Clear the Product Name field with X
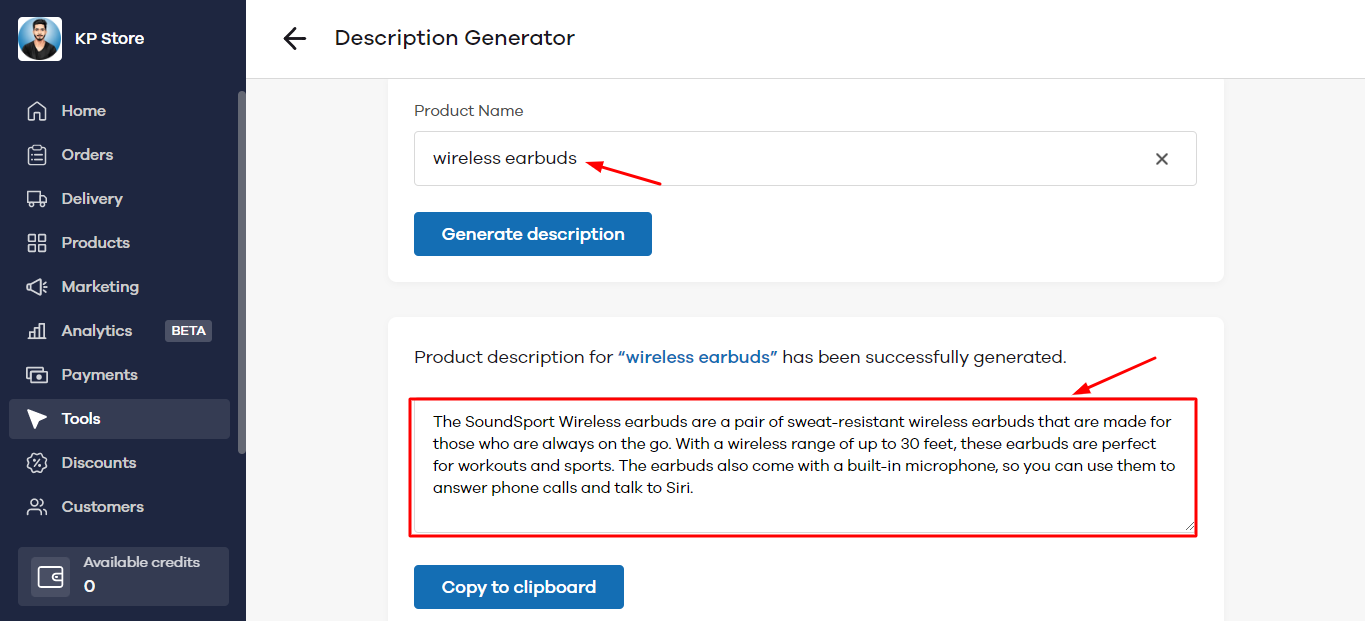1365x621 pixels. [x=1162, y=159]
